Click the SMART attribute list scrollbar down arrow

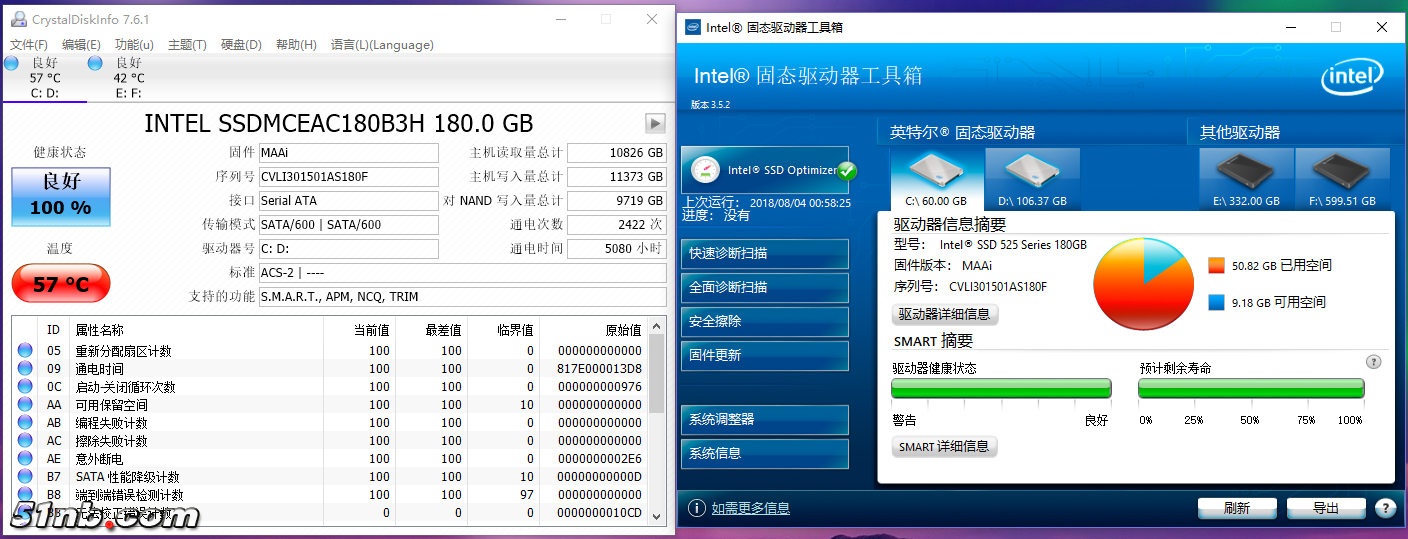657,516
